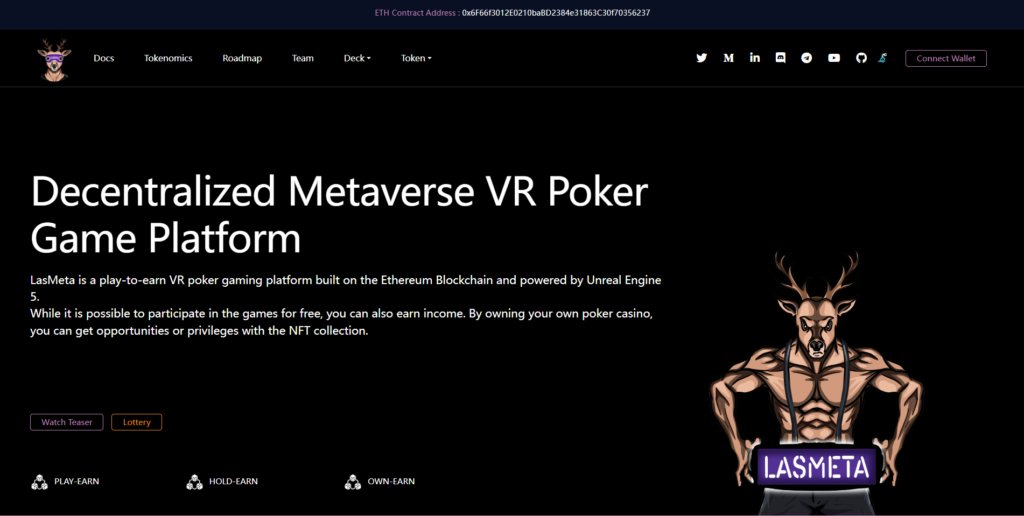Click the PLAY-EARN feature icon
Image resolution: width=1024 pixels, height=516 pixels.
coord(39,482)
